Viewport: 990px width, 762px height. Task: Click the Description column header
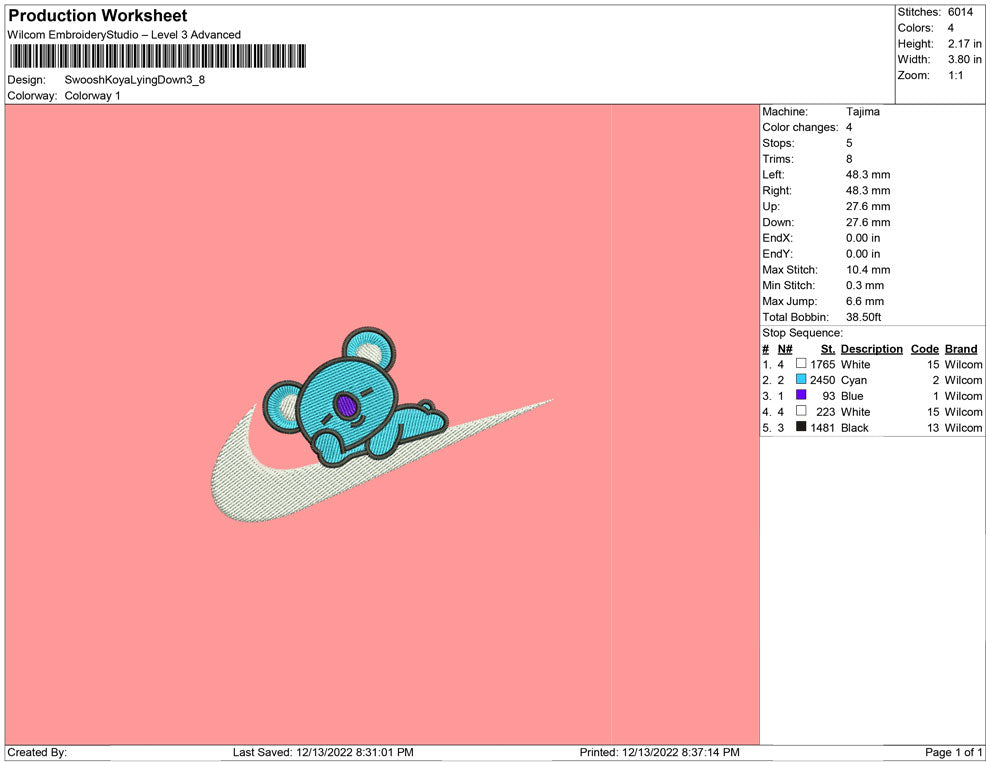(x=871, y=349)
